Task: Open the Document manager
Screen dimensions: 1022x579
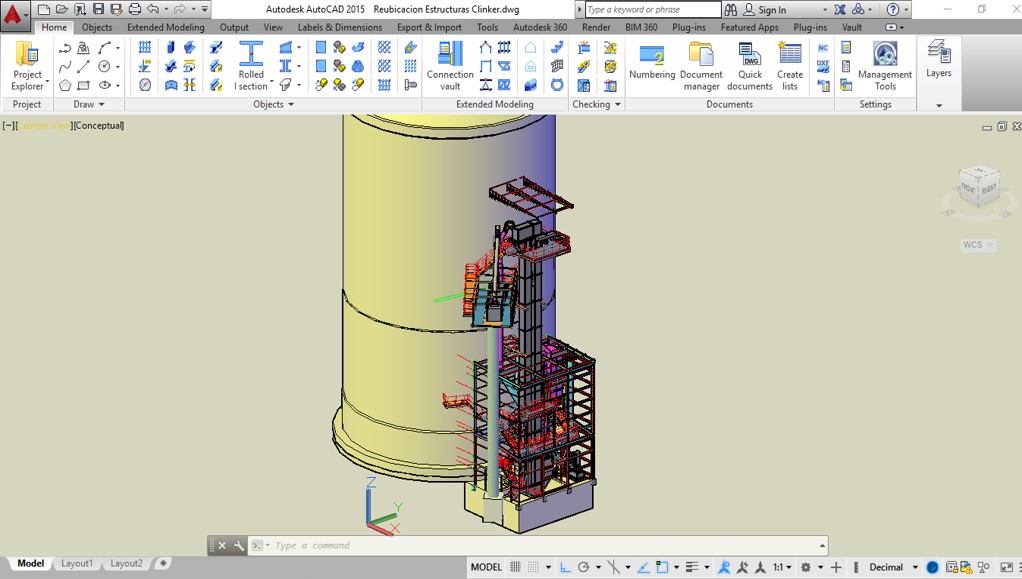Action: tap(701, 66)
